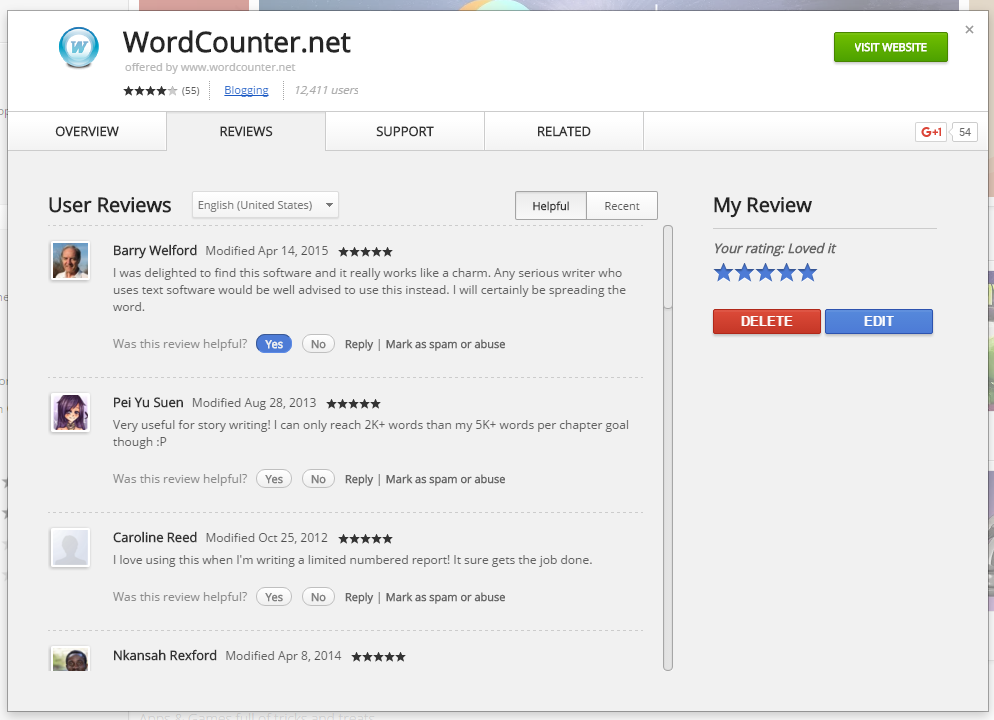Click 'Modified Oct 25, 2012' date

tap(267, 537)
